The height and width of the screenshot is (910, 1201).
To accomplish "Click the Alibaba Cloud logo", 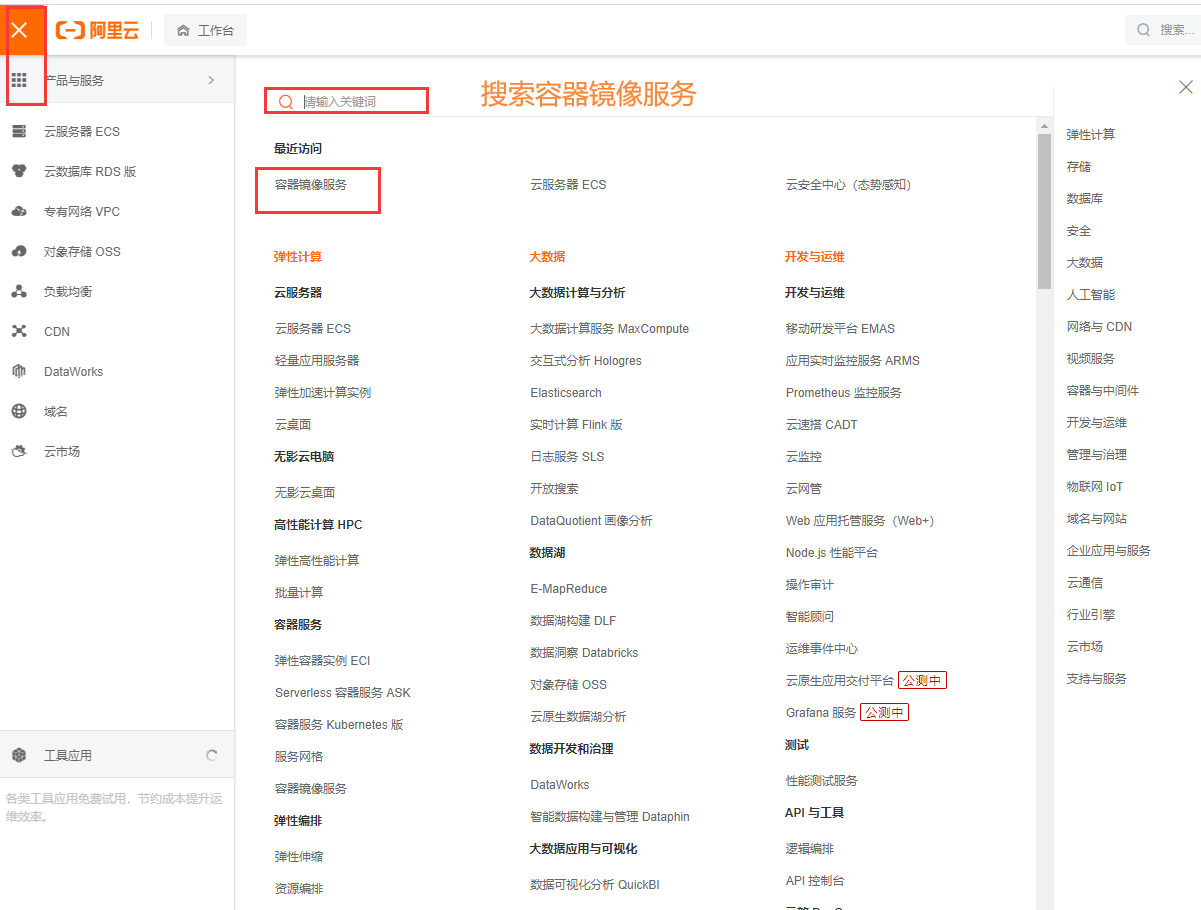I will (97, 30).
